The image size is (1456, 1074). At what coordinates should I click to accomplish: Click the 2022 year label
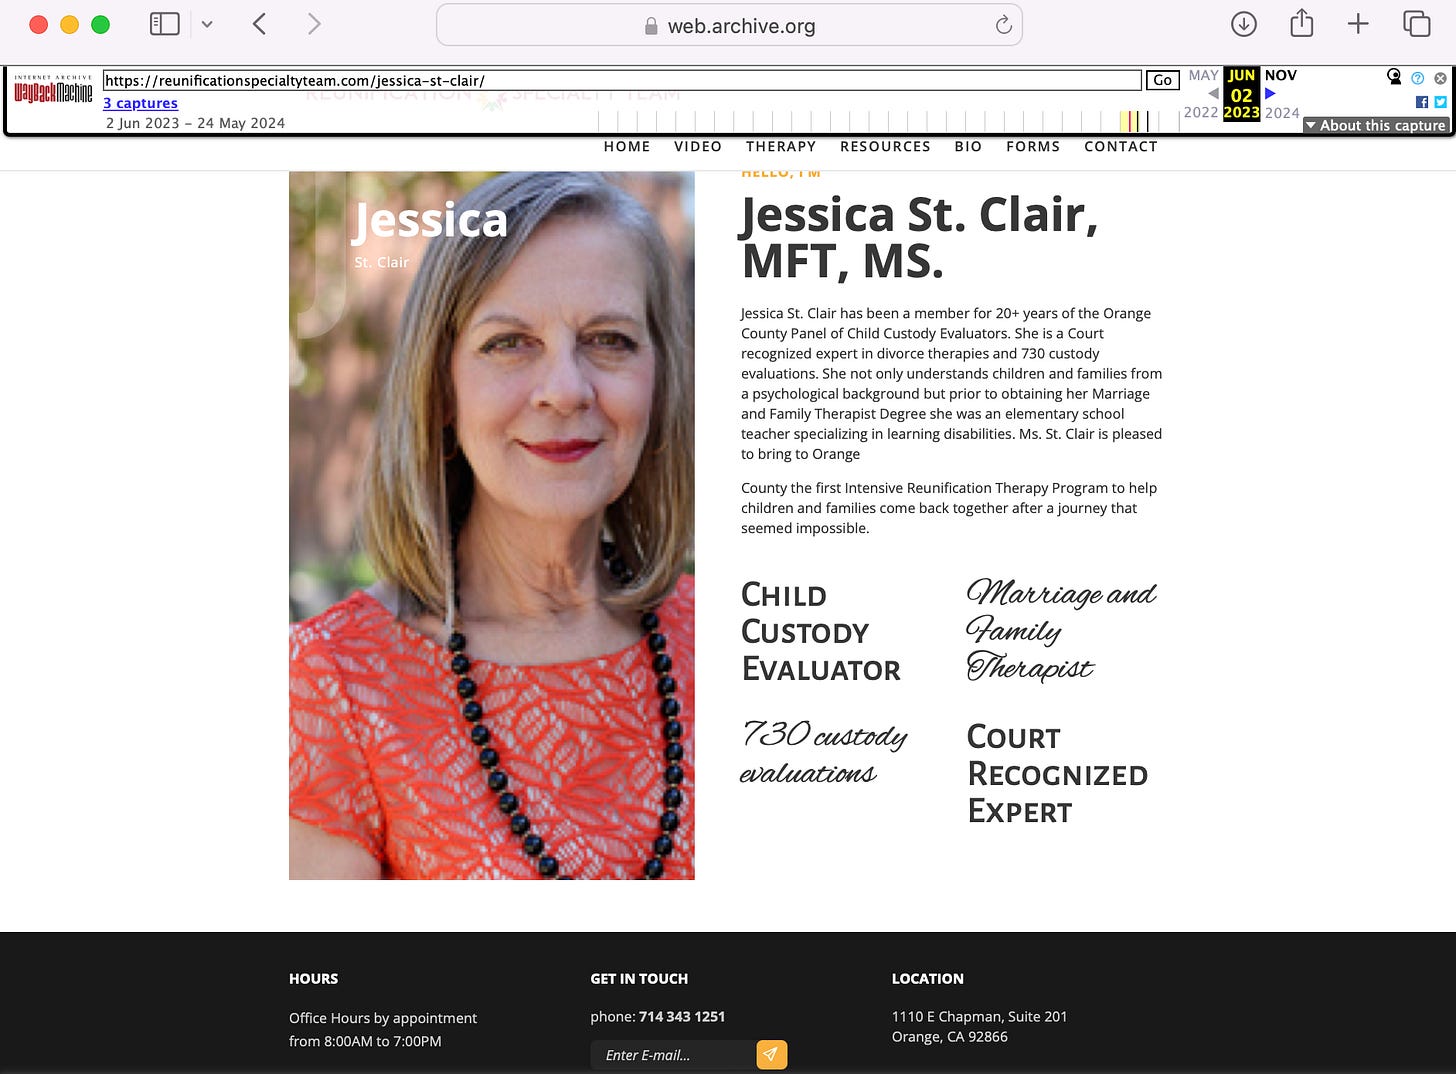click(x=1201, y=113)
